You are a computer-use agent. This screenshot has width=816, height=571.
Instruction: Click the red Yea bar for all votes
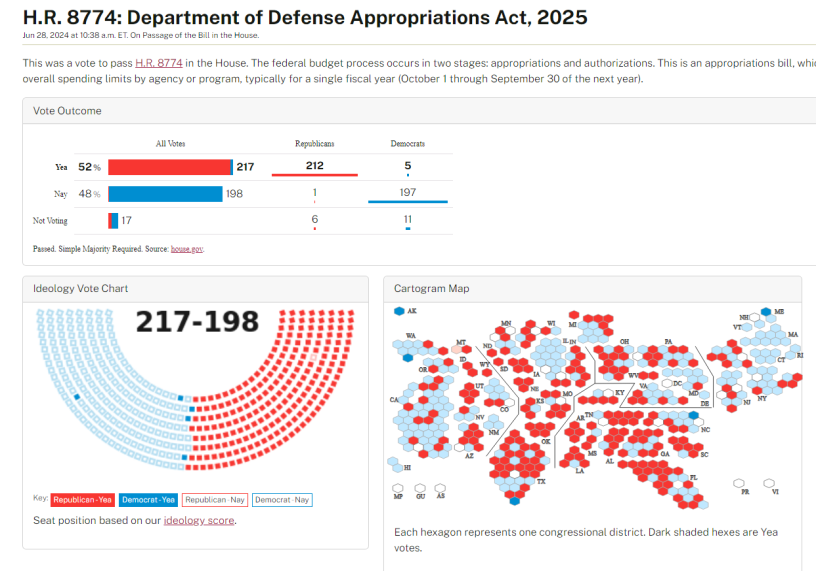click(x=170, y=167)
